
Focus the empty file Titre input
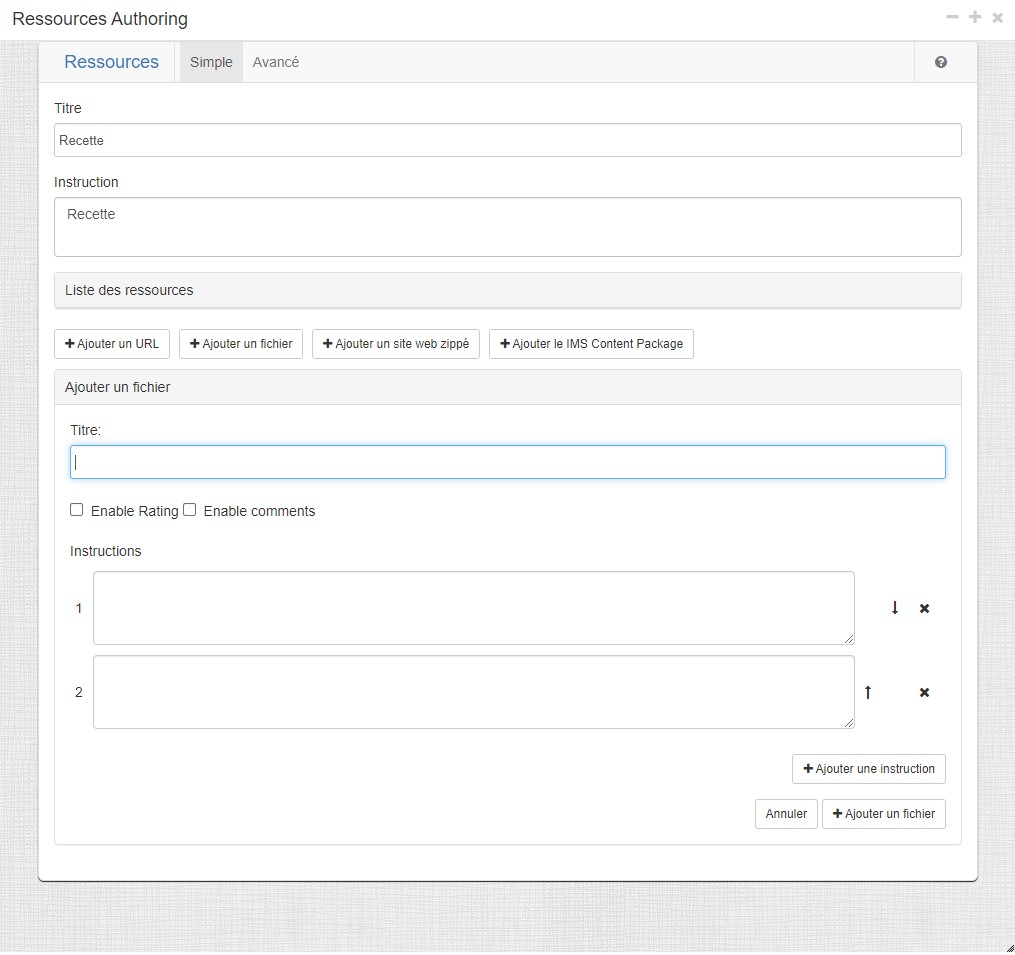tap(508, 462)
